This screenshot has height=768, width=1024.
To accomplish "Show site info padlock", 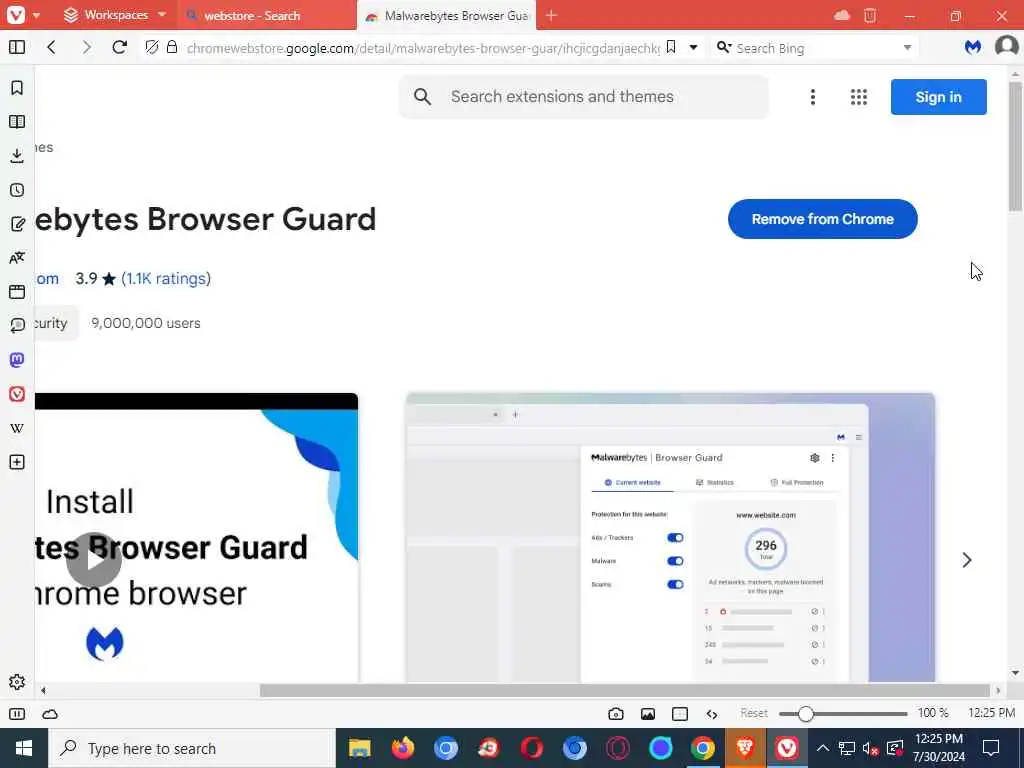I will tap(172, 47).
